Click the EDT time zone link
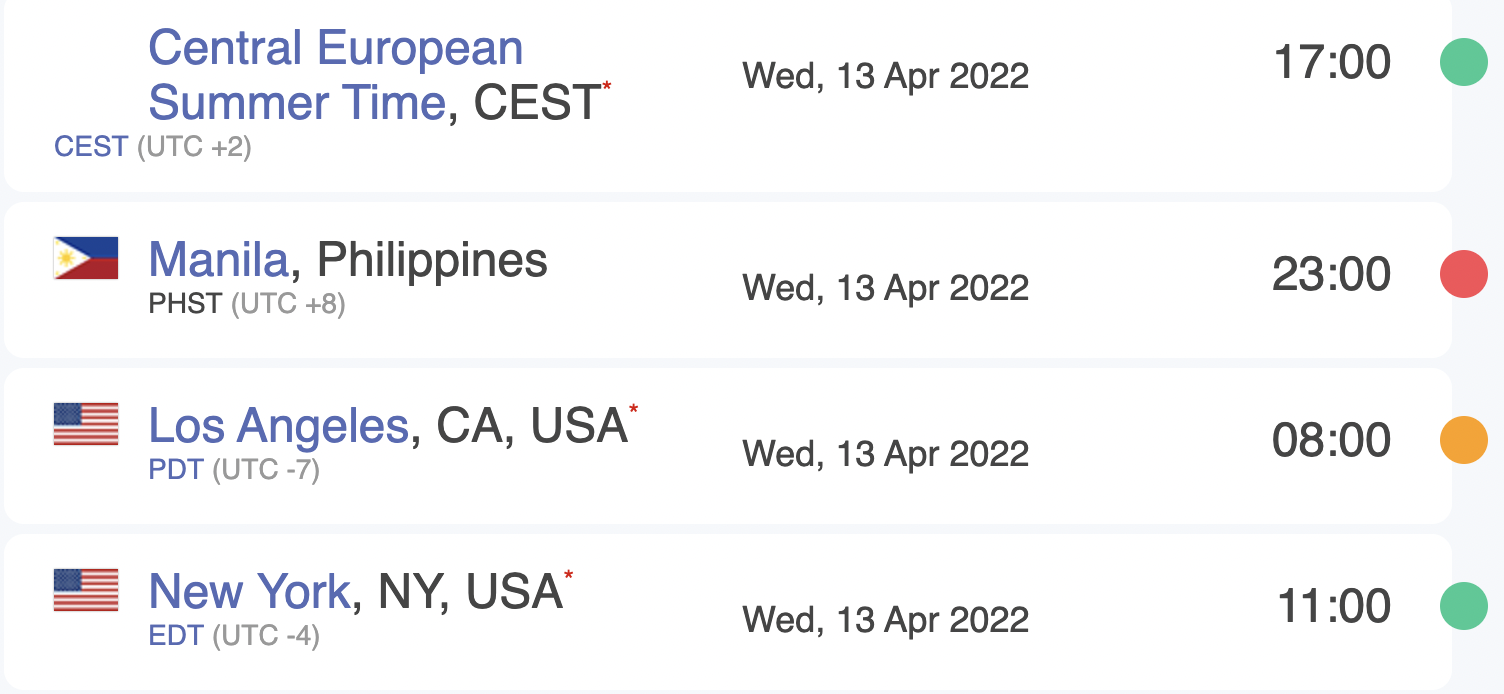 (176, 635)
